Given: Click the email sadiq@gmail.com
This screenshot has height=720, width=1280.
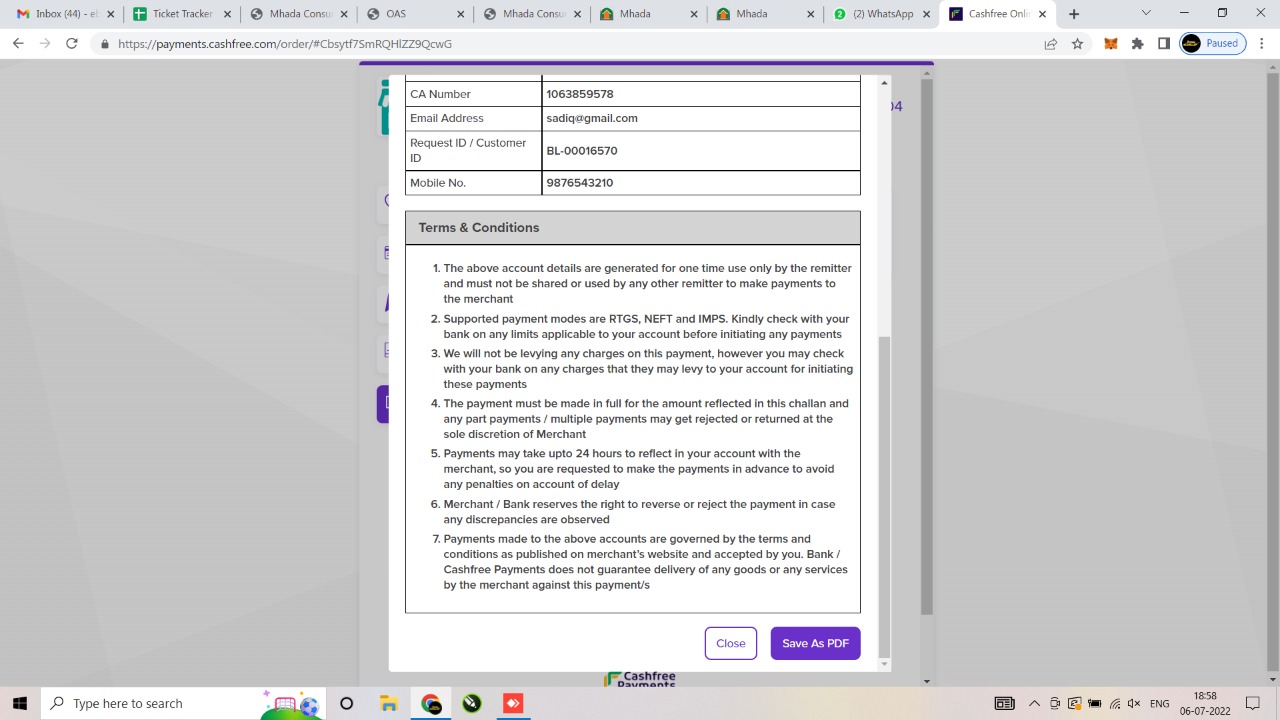Looking at the screenshot, I should tap(592, 118).
